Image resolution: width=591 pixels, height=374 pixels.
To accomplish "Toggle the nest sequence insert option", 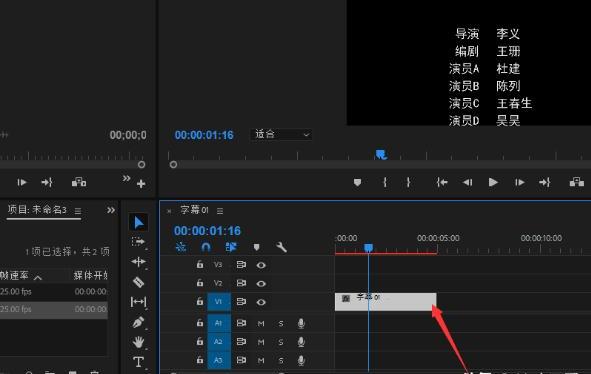I will click(181, 247).
